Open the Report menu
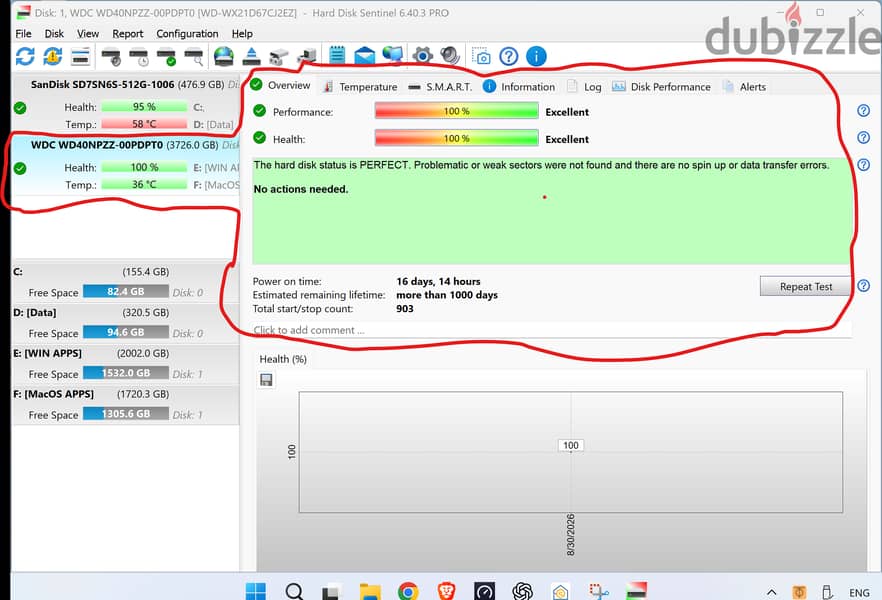Image resolution: width=882 pixels, height=600 pixels. tap(128, 34)
